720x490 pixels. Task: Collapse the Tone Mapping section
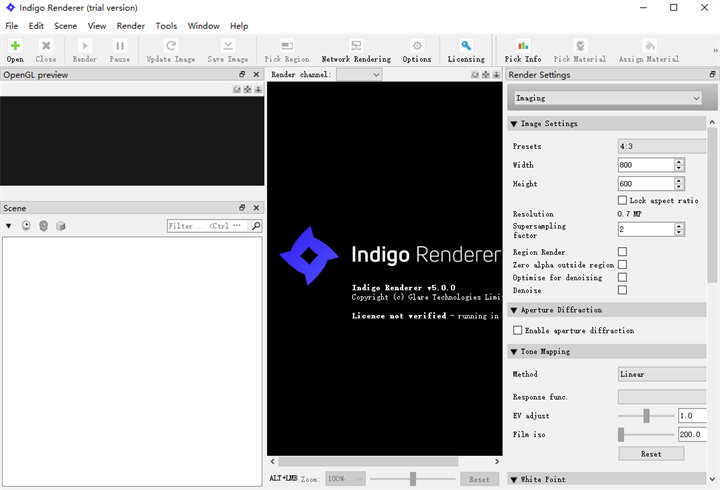point(514,352)
